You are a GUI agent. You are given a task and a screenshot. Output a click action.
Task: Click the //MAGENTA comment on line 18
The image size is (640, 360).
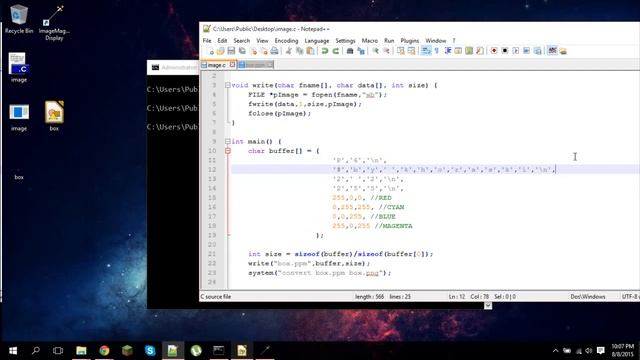393,226
